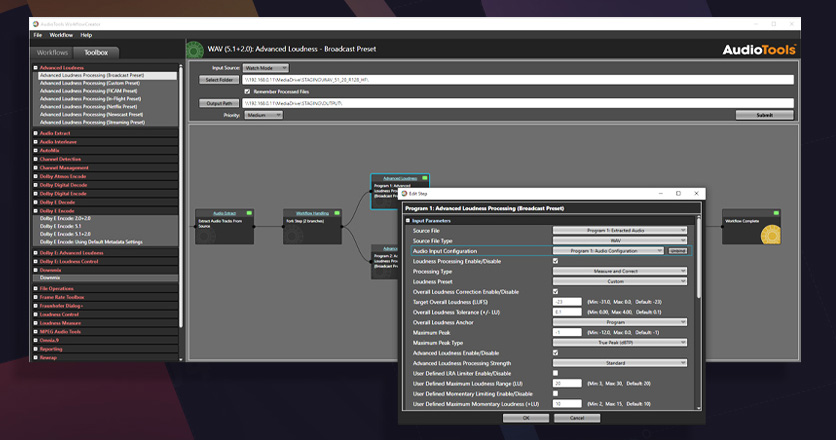
Task: Select the Audio Extract node
Action: (x=224, y=227)
